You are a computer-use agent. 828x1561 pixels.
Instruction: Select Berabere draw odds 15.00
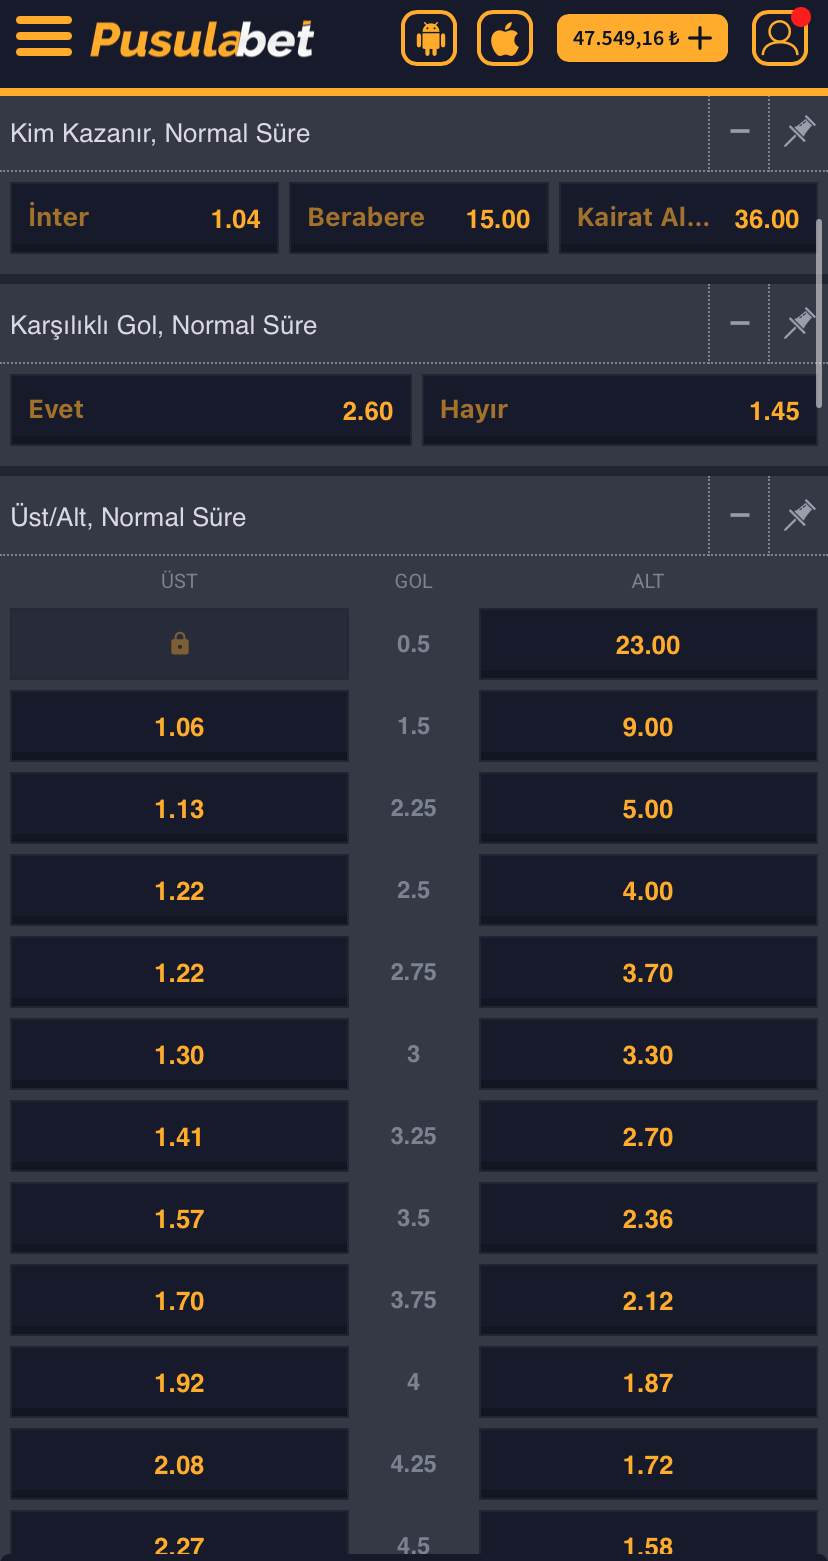point(419,218)
